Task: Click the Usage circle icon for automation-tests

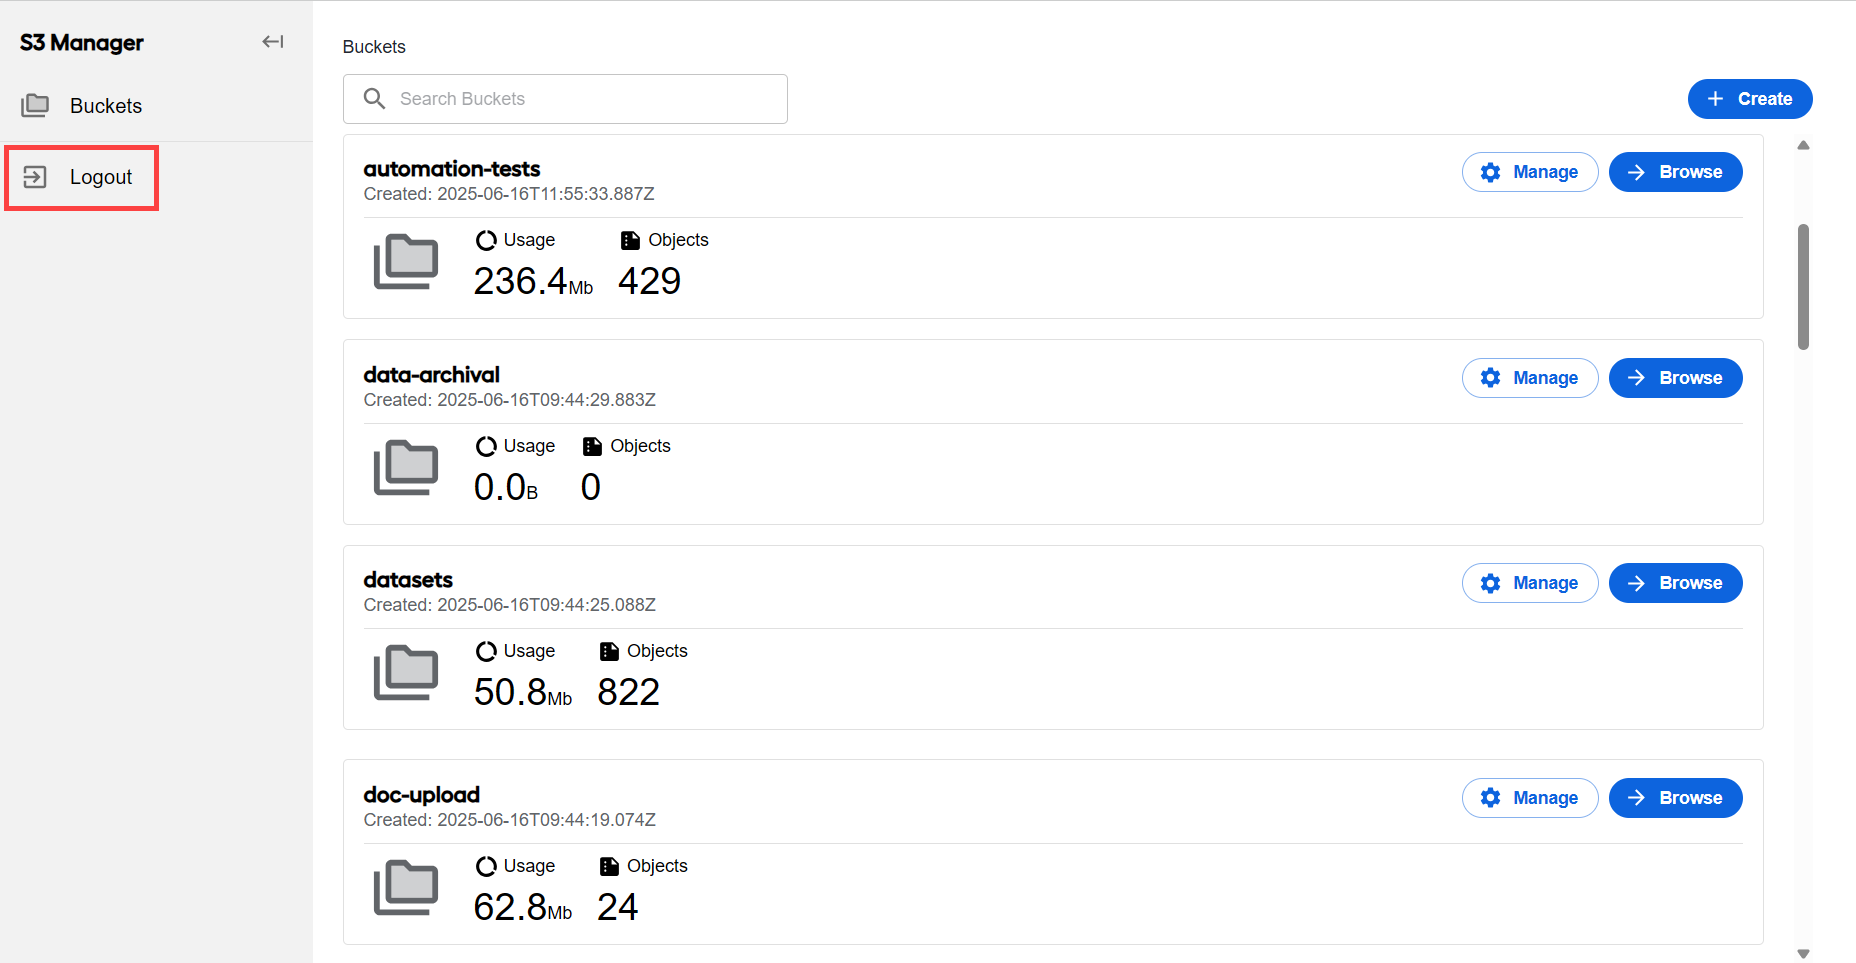Action: coord(486,240)
